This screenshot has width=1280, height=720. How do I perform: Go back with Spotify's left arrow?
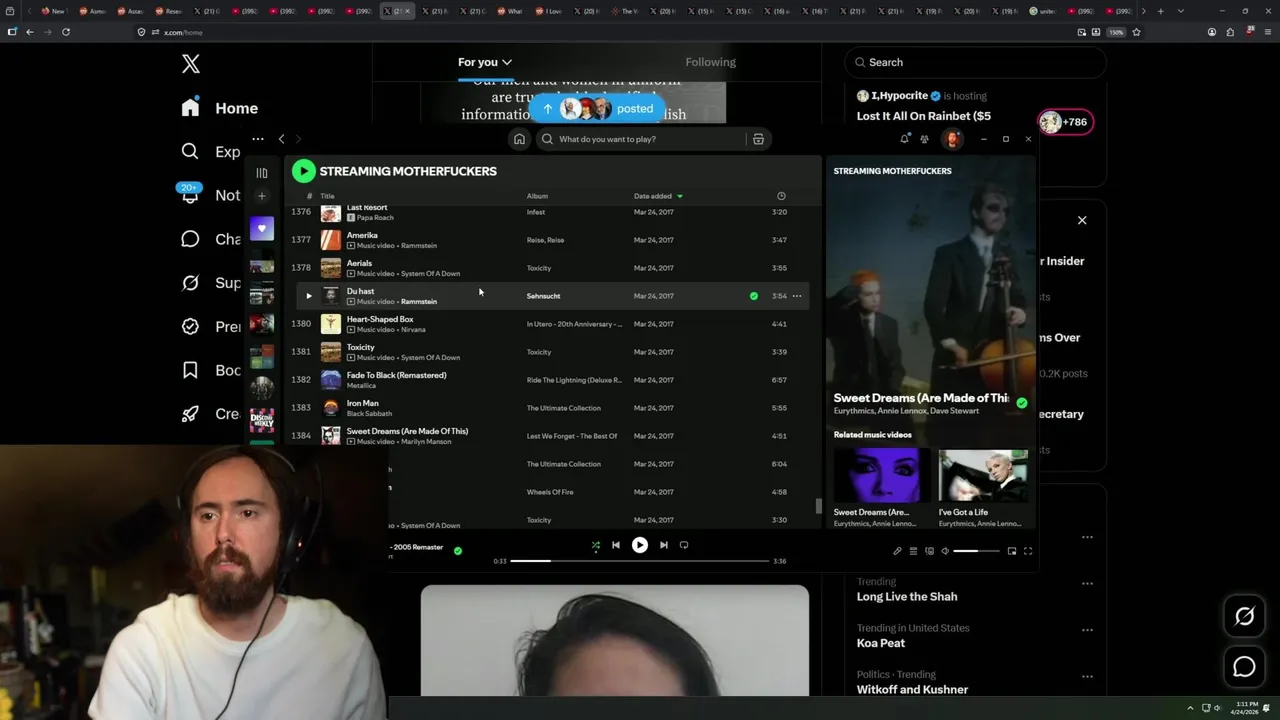coord(281,139)
